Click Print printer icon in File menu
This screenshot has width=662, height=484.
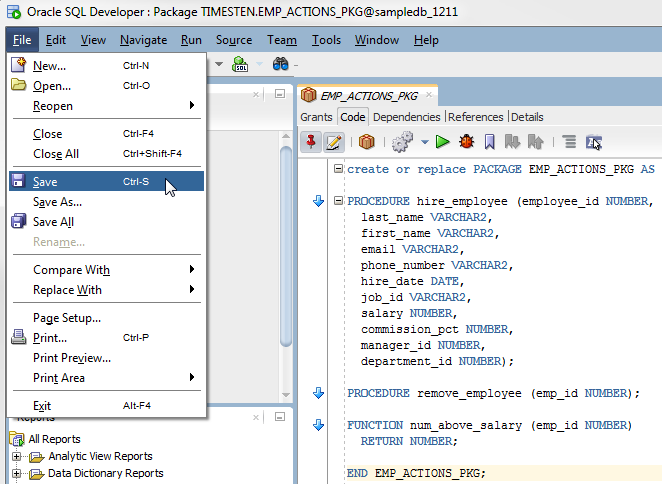click(18, 337)
